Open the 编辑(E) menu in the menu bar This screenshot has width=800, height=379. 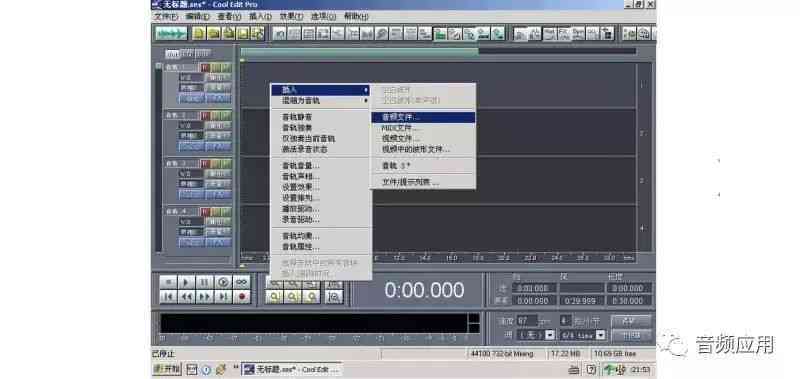(x=197, y=16)
